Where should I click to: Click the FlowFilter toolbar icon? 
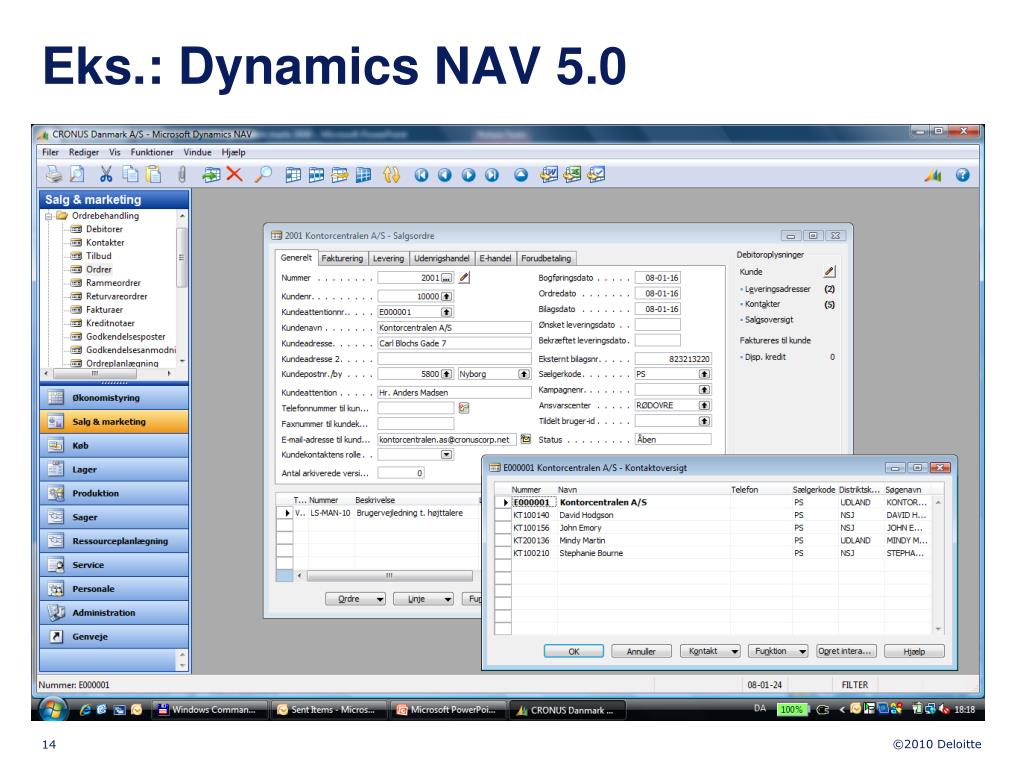(340, 175)
